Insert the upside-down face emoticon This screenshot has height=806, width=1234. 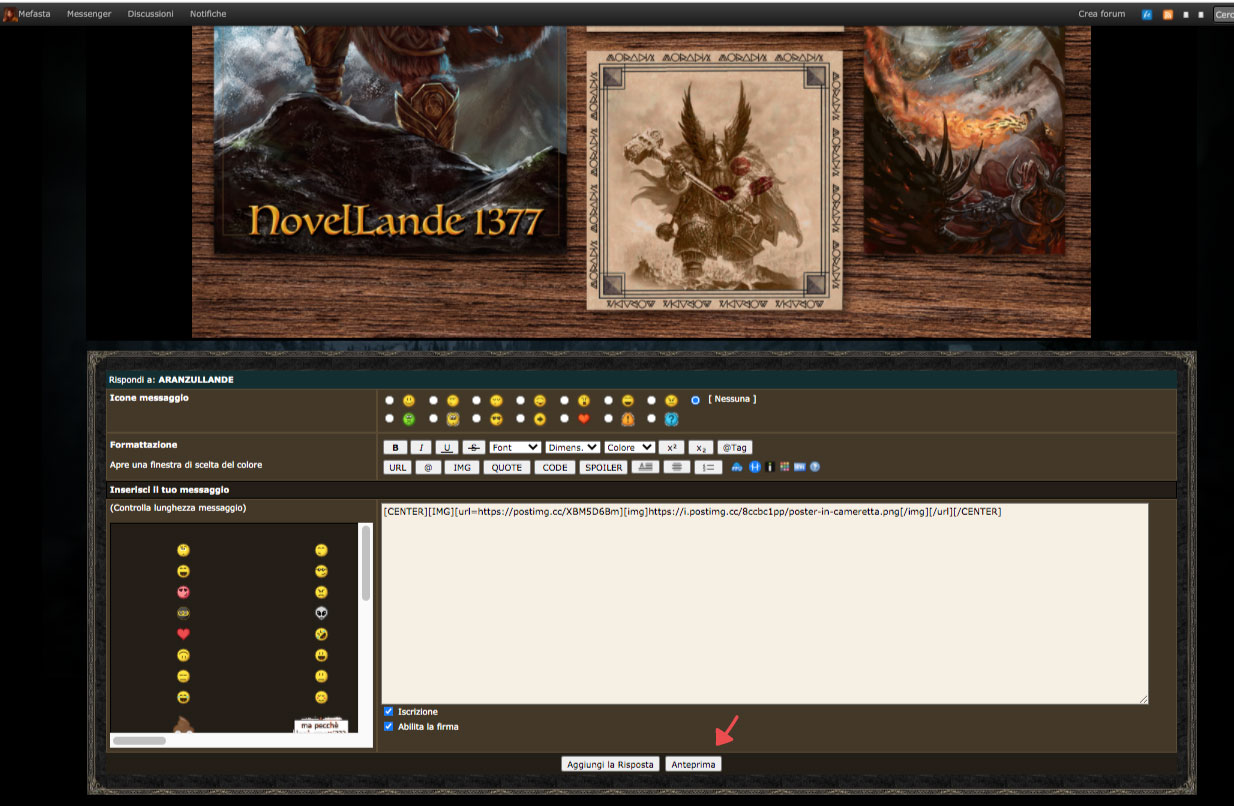(x=184, y=655)
